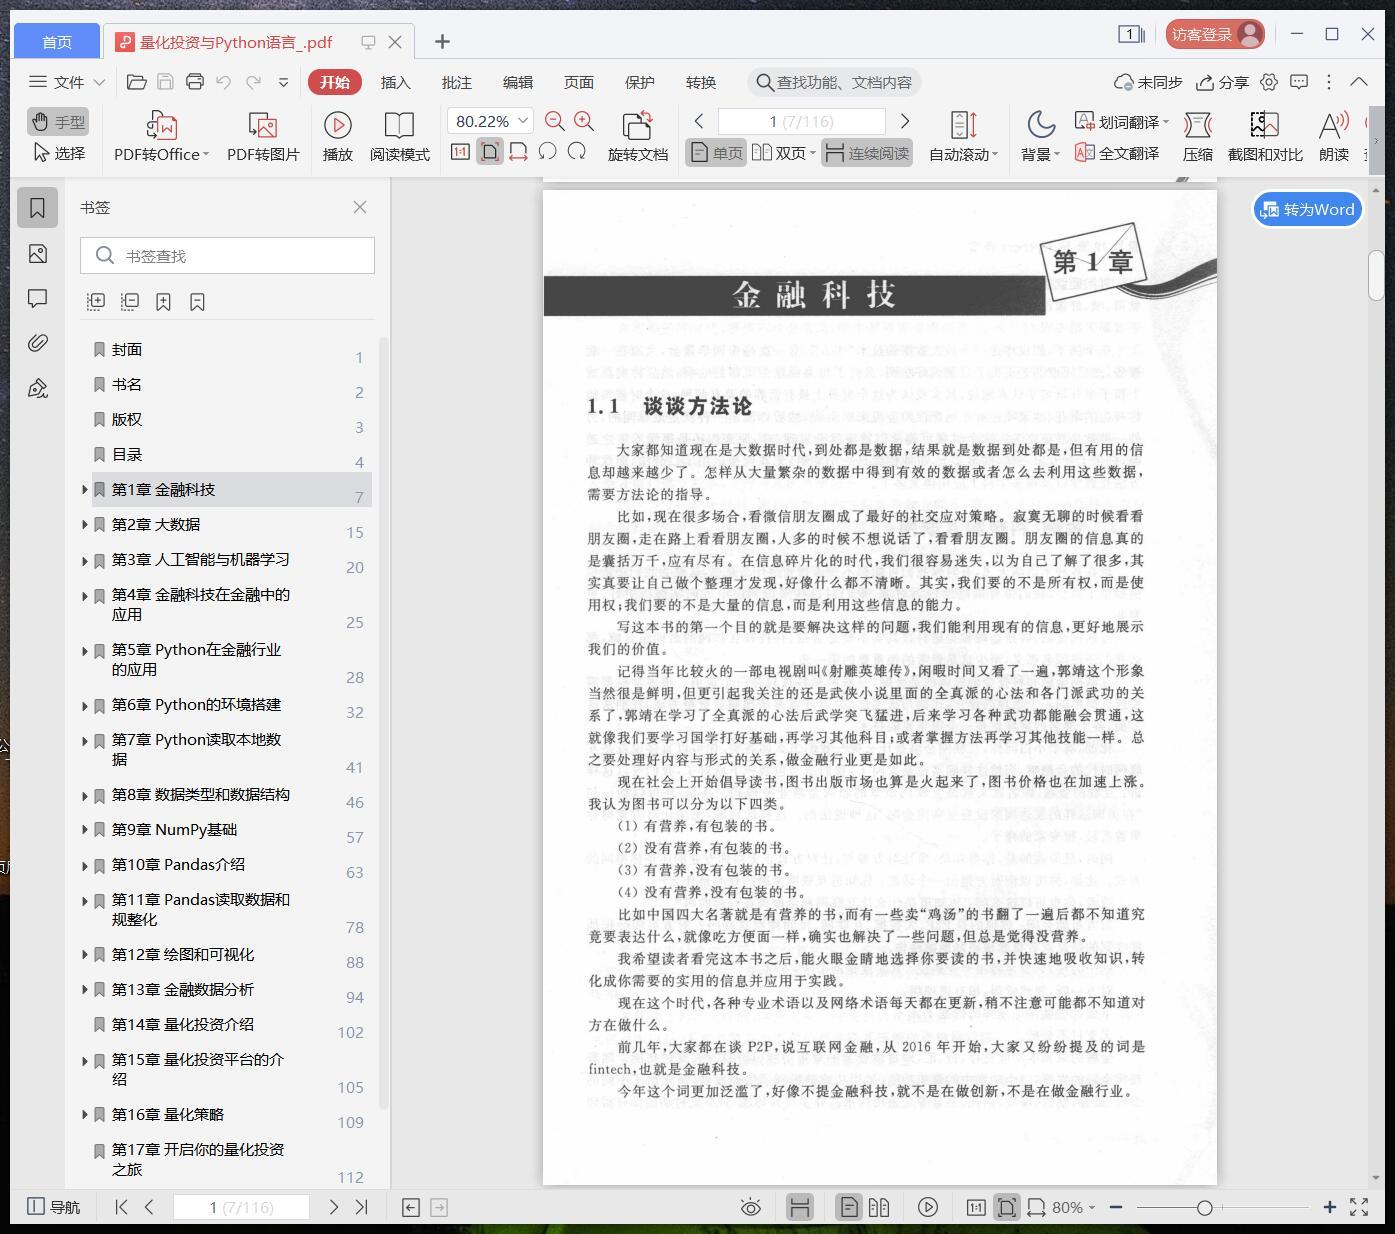Click the settings gear icon at top right

1269,82
